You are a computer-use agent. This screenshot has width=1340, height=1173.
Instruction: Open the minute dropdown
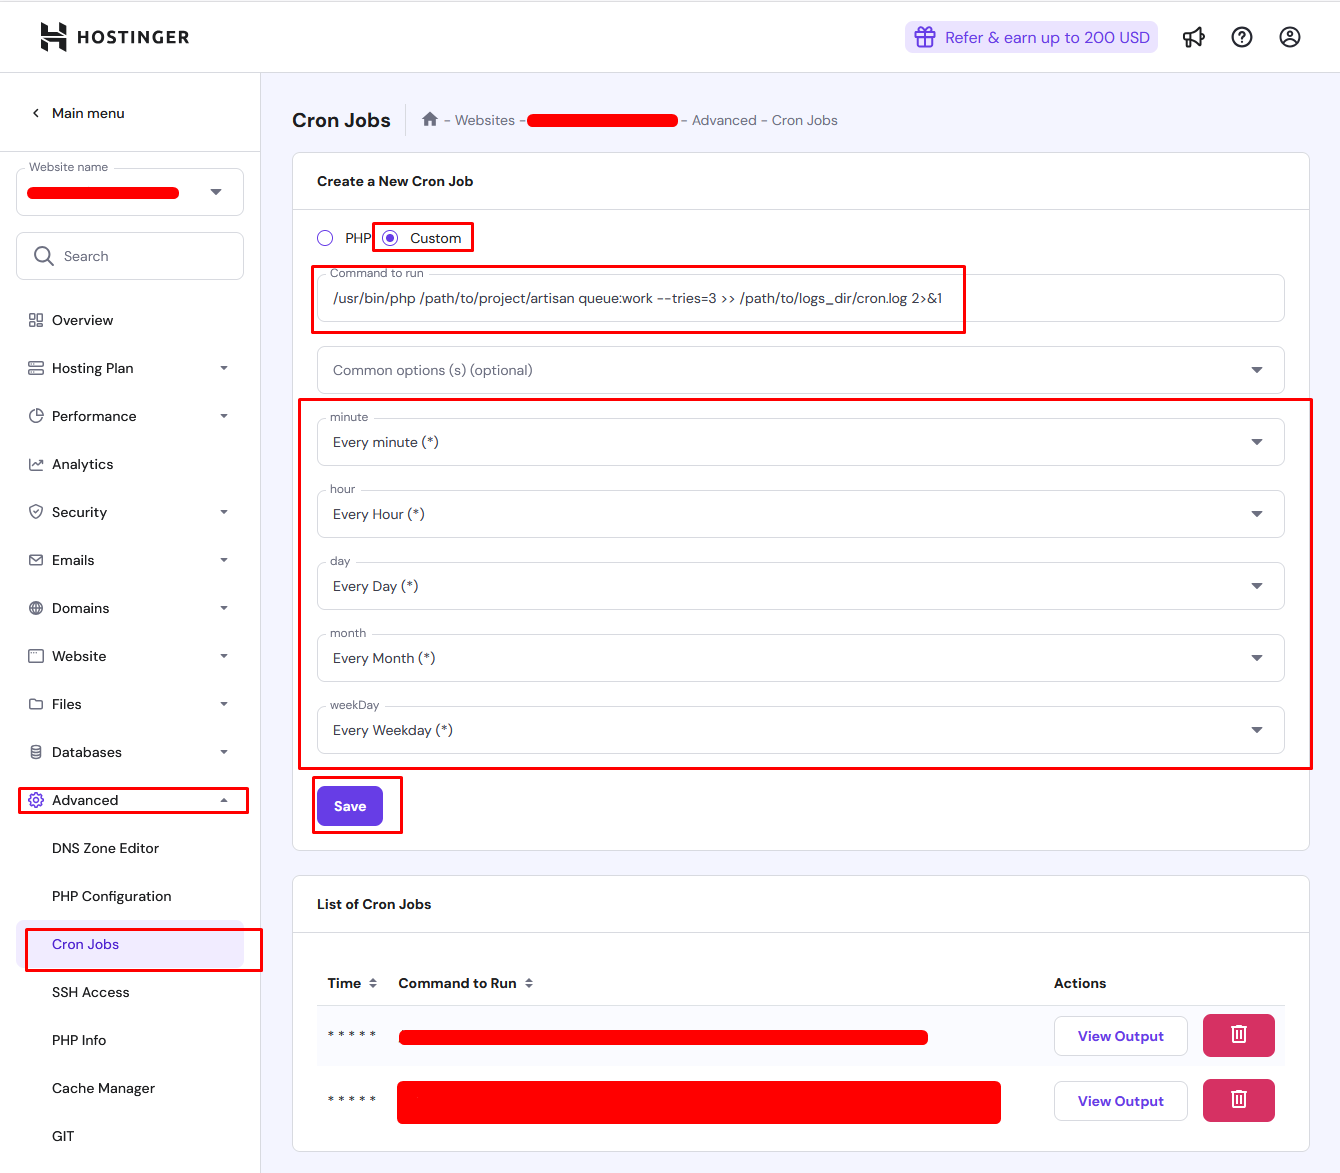coord(800,442)
